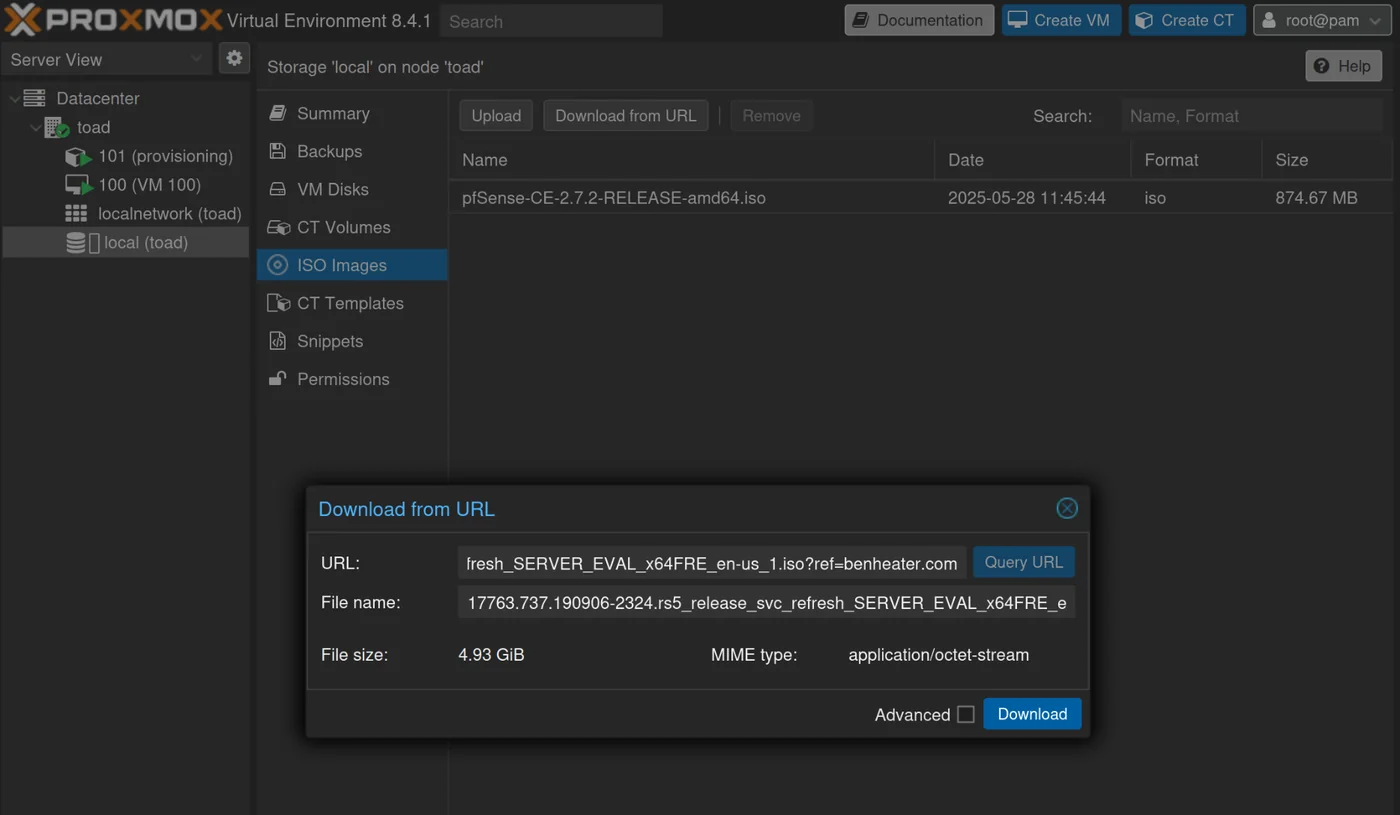Open the CT Templates section
This screenshot has height=815, width=1400.
[x=349, y=303]
